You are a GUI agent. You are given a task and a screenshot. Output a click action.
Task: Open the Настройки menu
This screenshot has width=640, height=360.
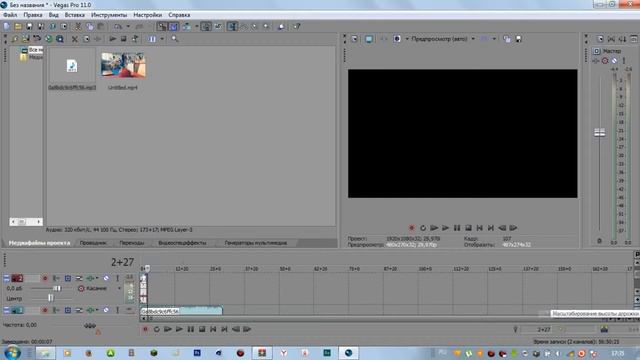(x=147, y=15)
